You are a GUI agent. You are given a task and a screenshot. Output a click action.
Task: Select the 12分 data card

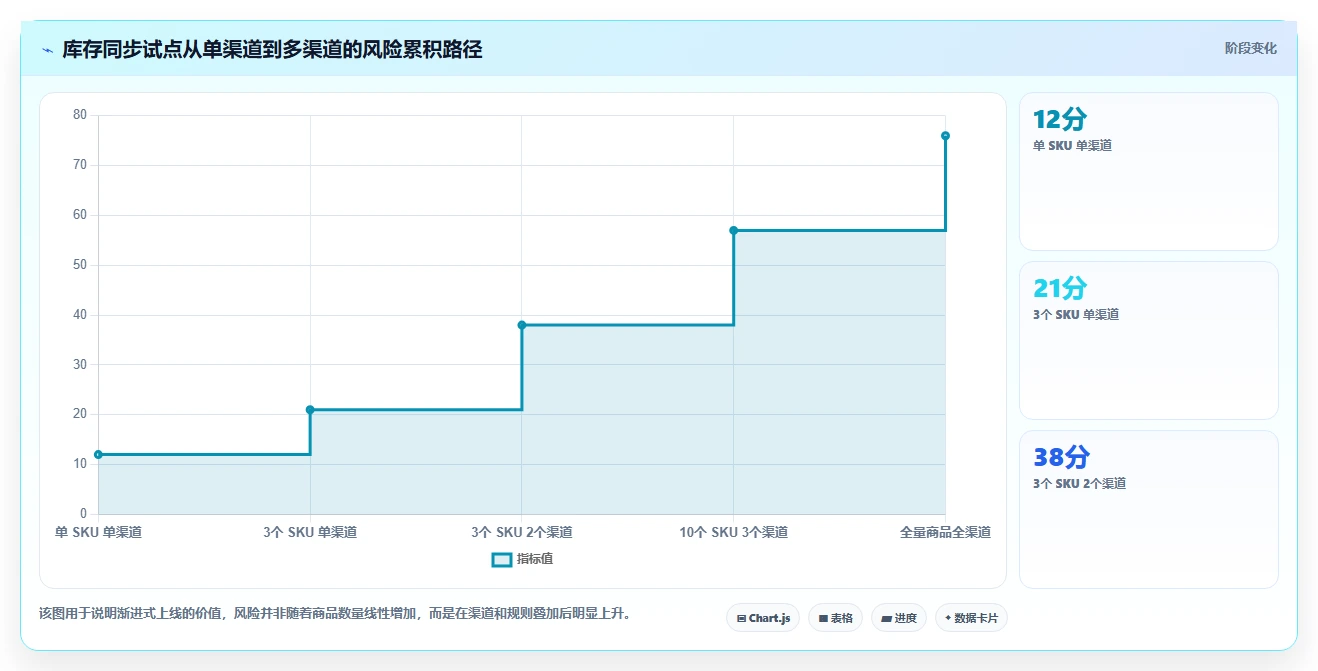(1148, 171)
